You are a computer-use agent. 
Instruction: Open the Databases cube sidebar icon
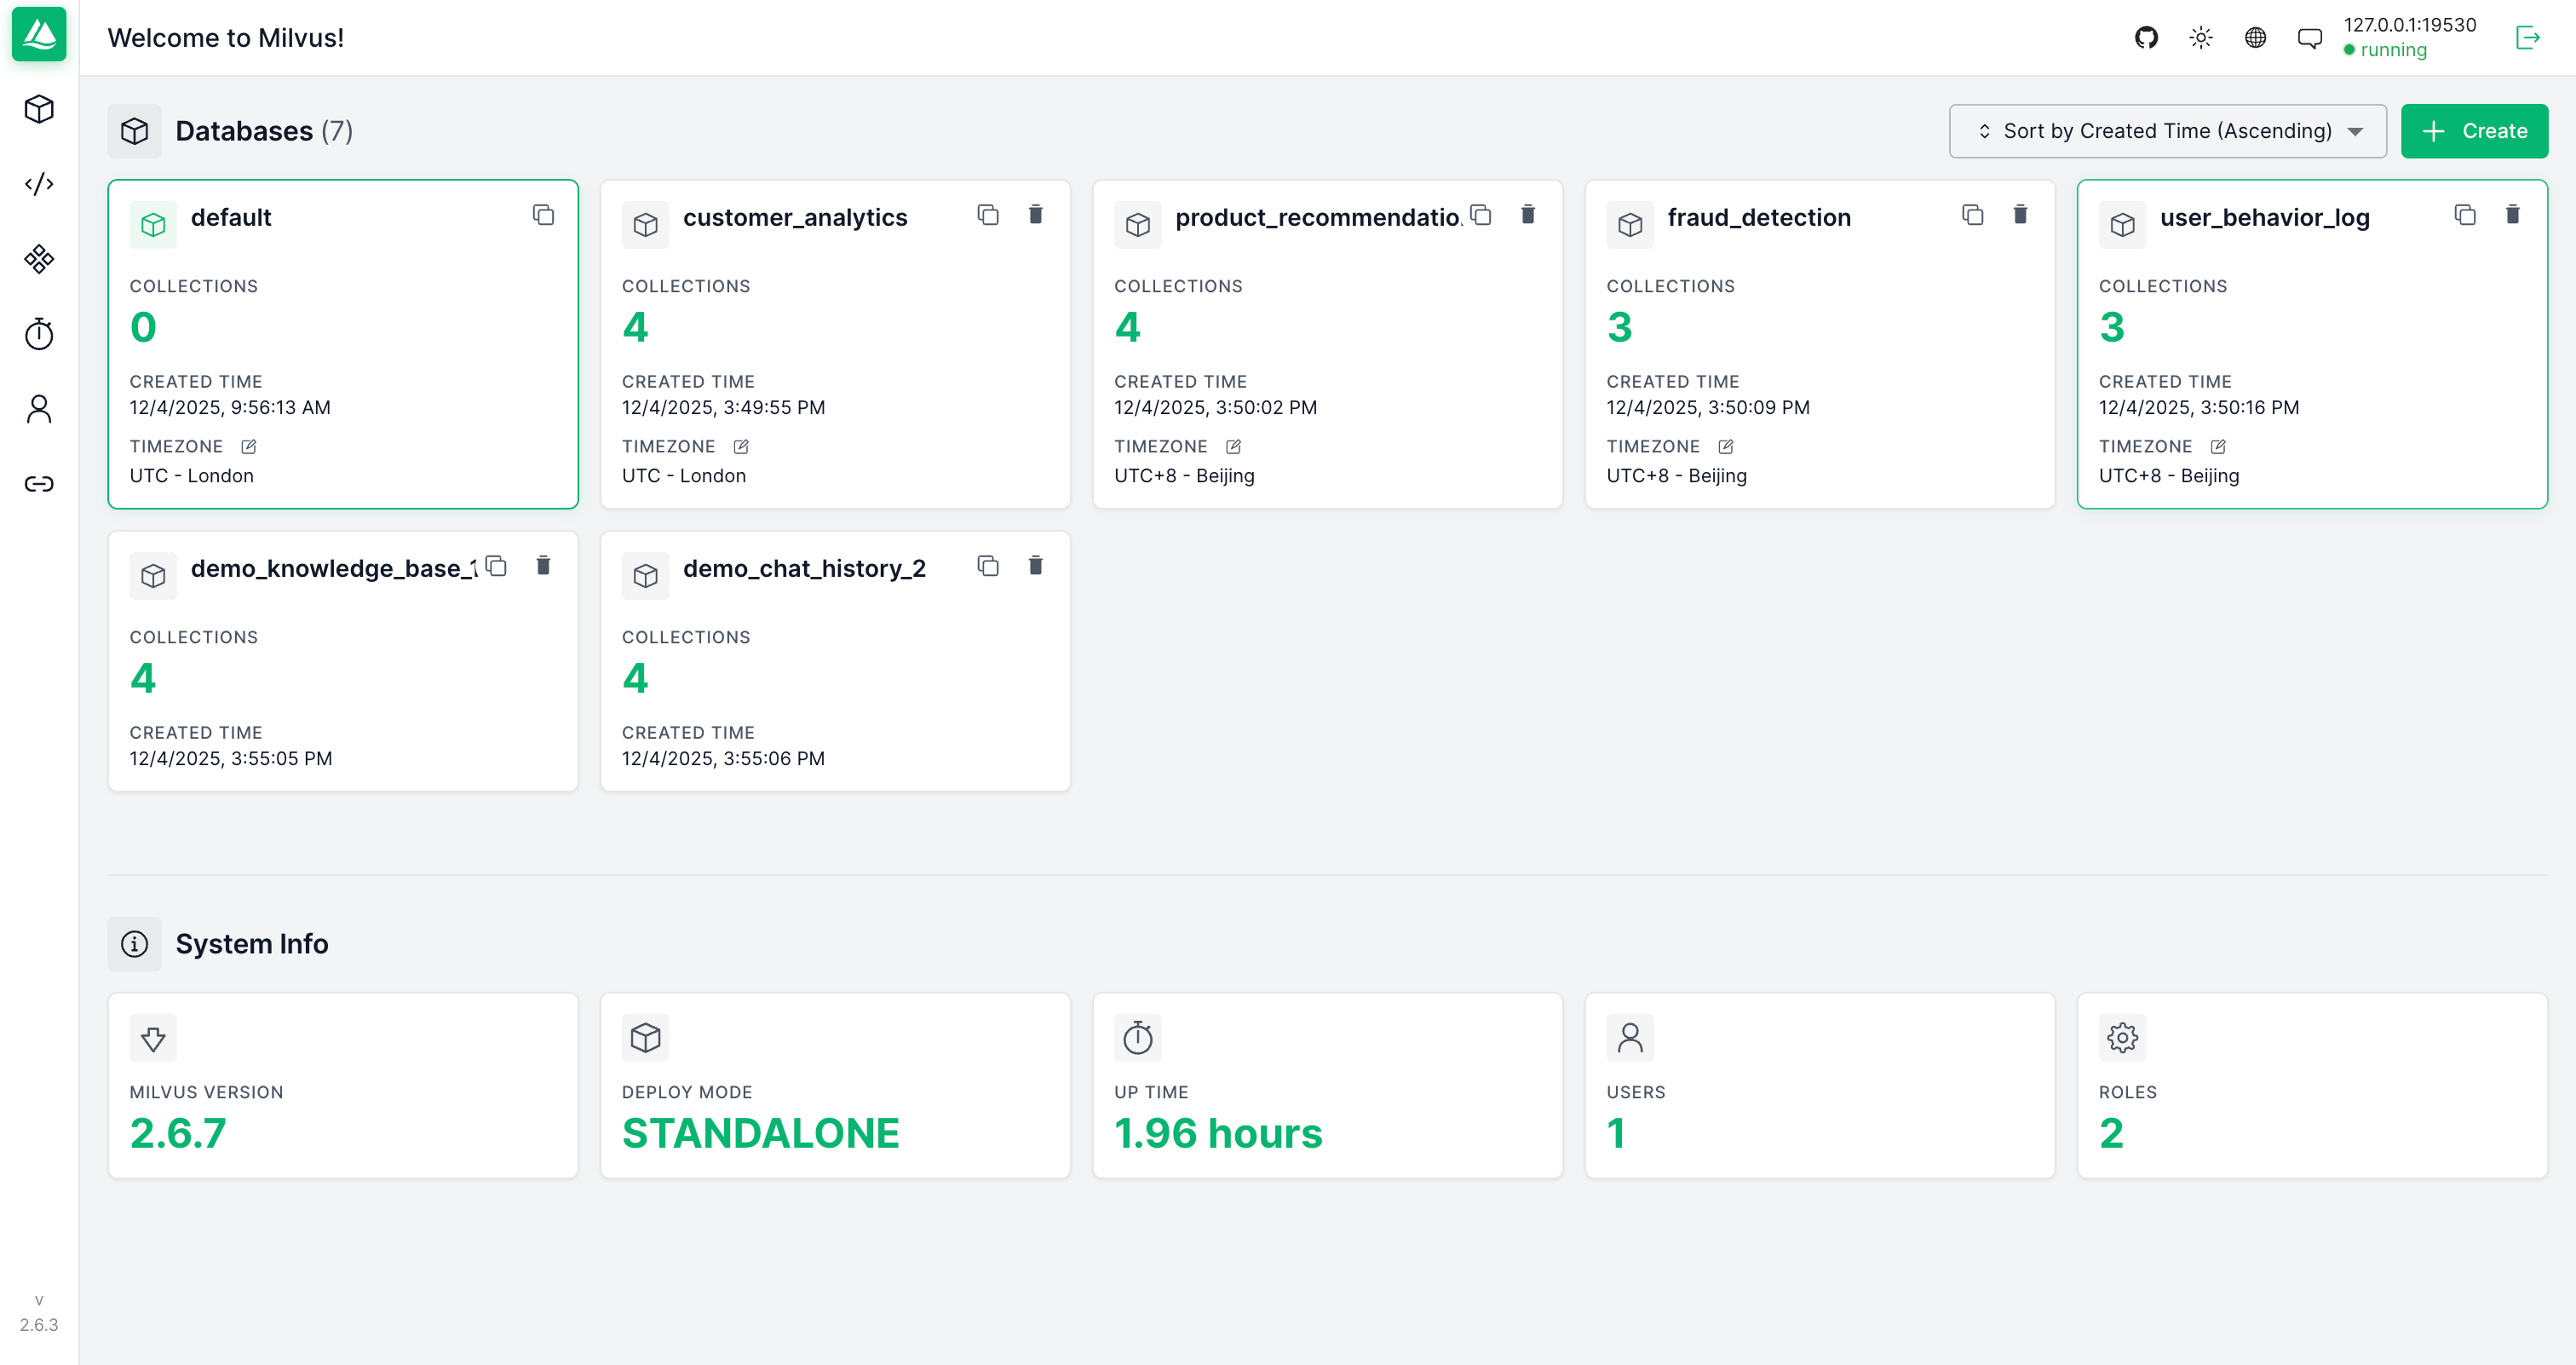[39, 109]
